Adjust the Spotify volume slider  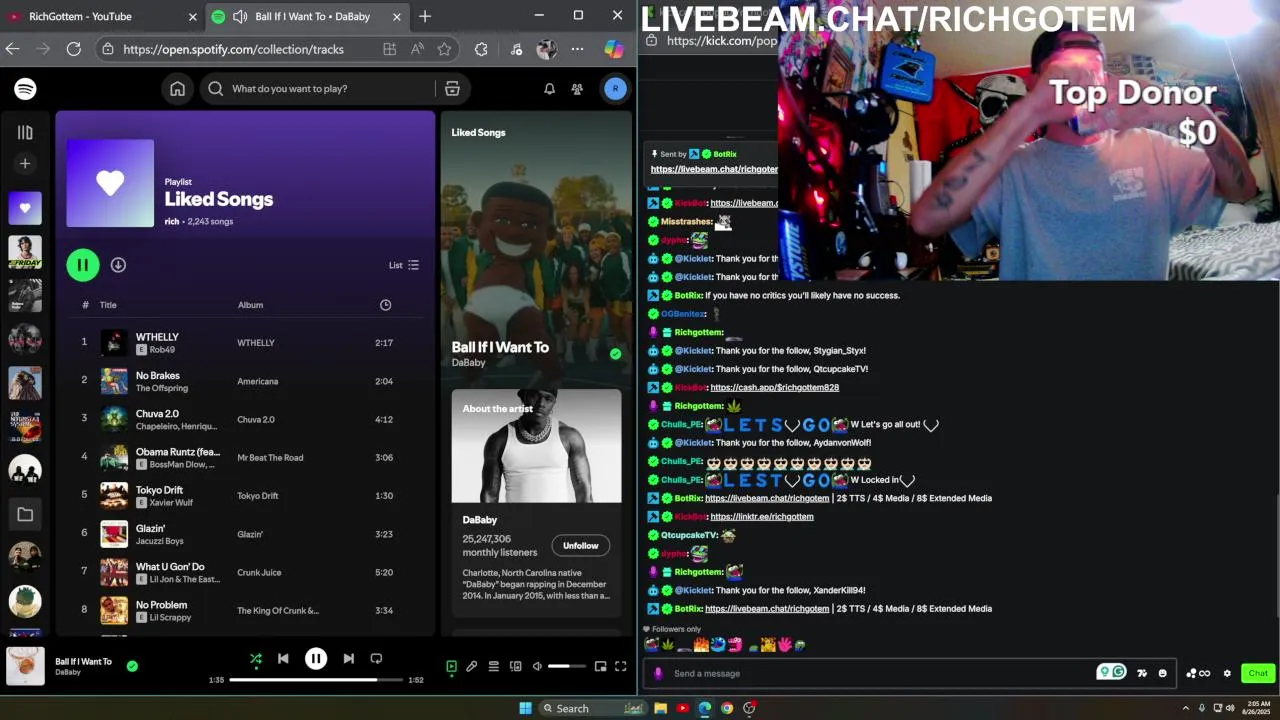(567, 666)
